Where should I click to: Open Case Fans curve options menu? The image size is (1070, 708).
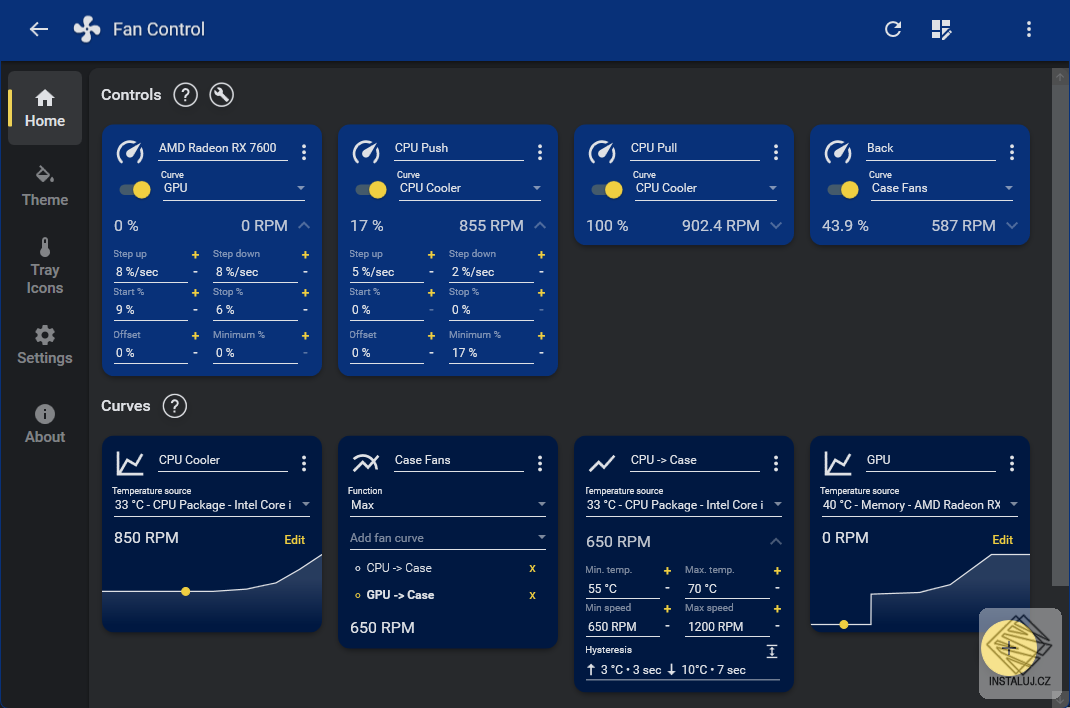(x=540, y=464)
